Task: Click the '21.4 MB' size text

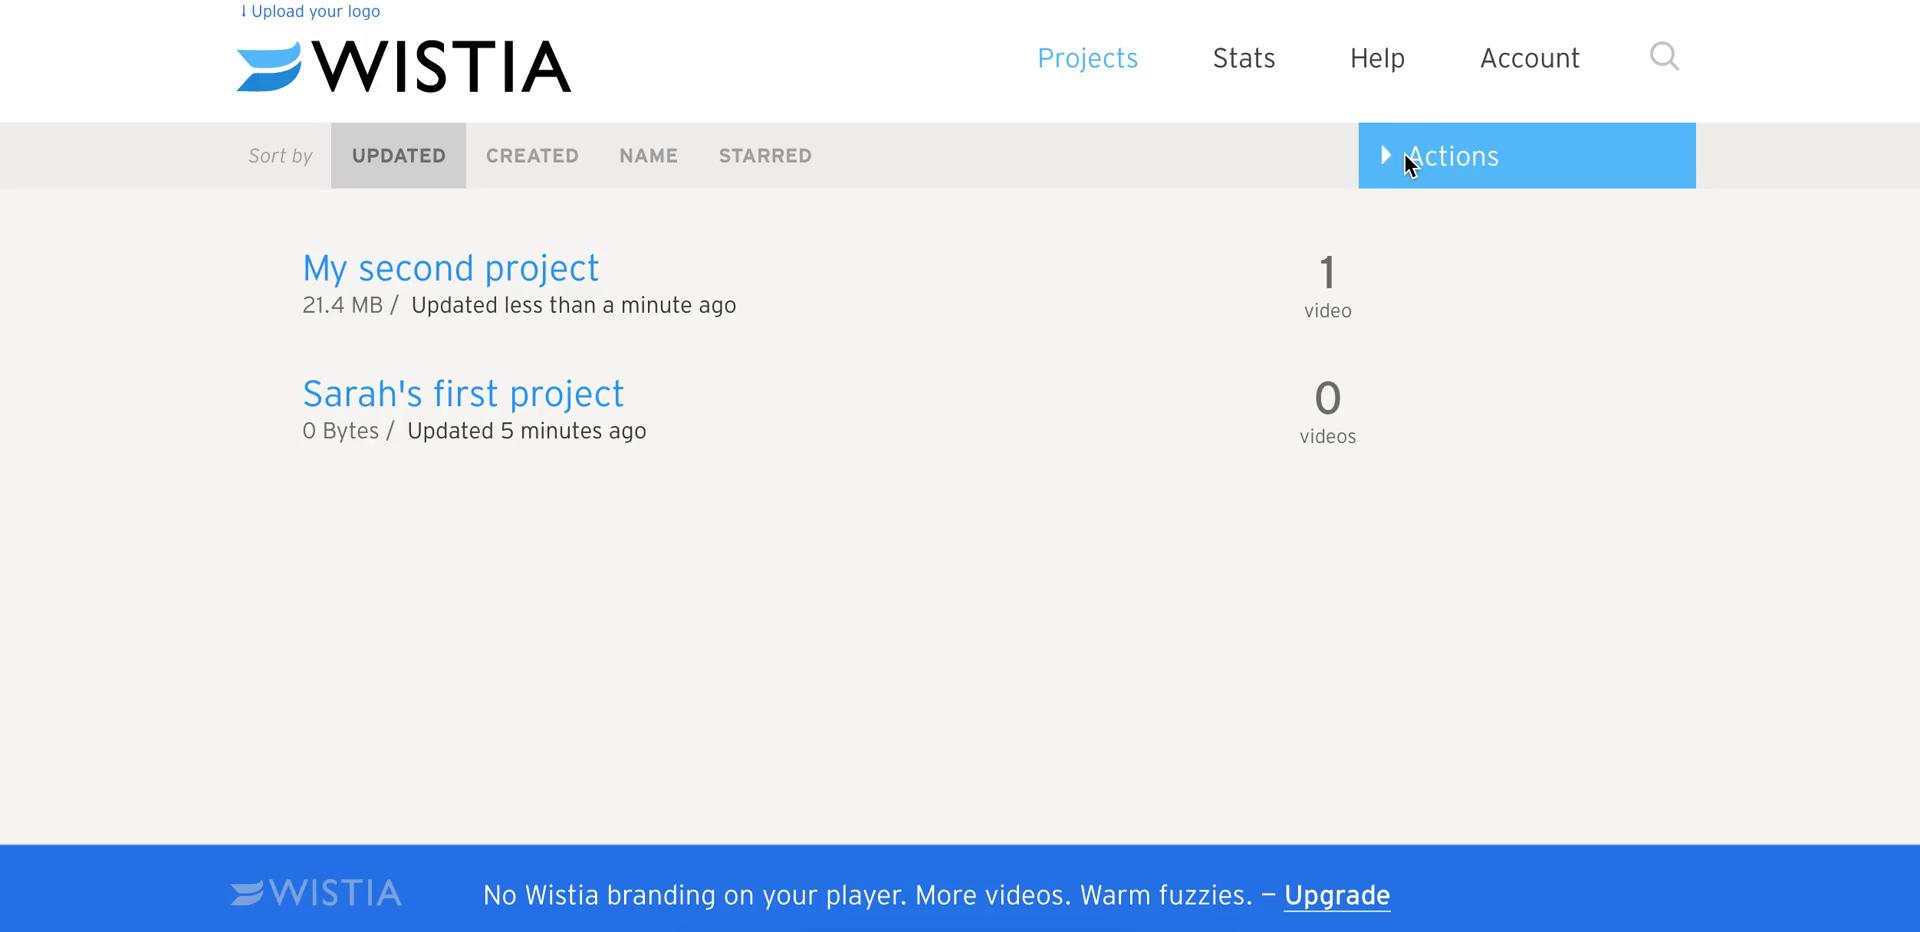Action: click(342, 305)
